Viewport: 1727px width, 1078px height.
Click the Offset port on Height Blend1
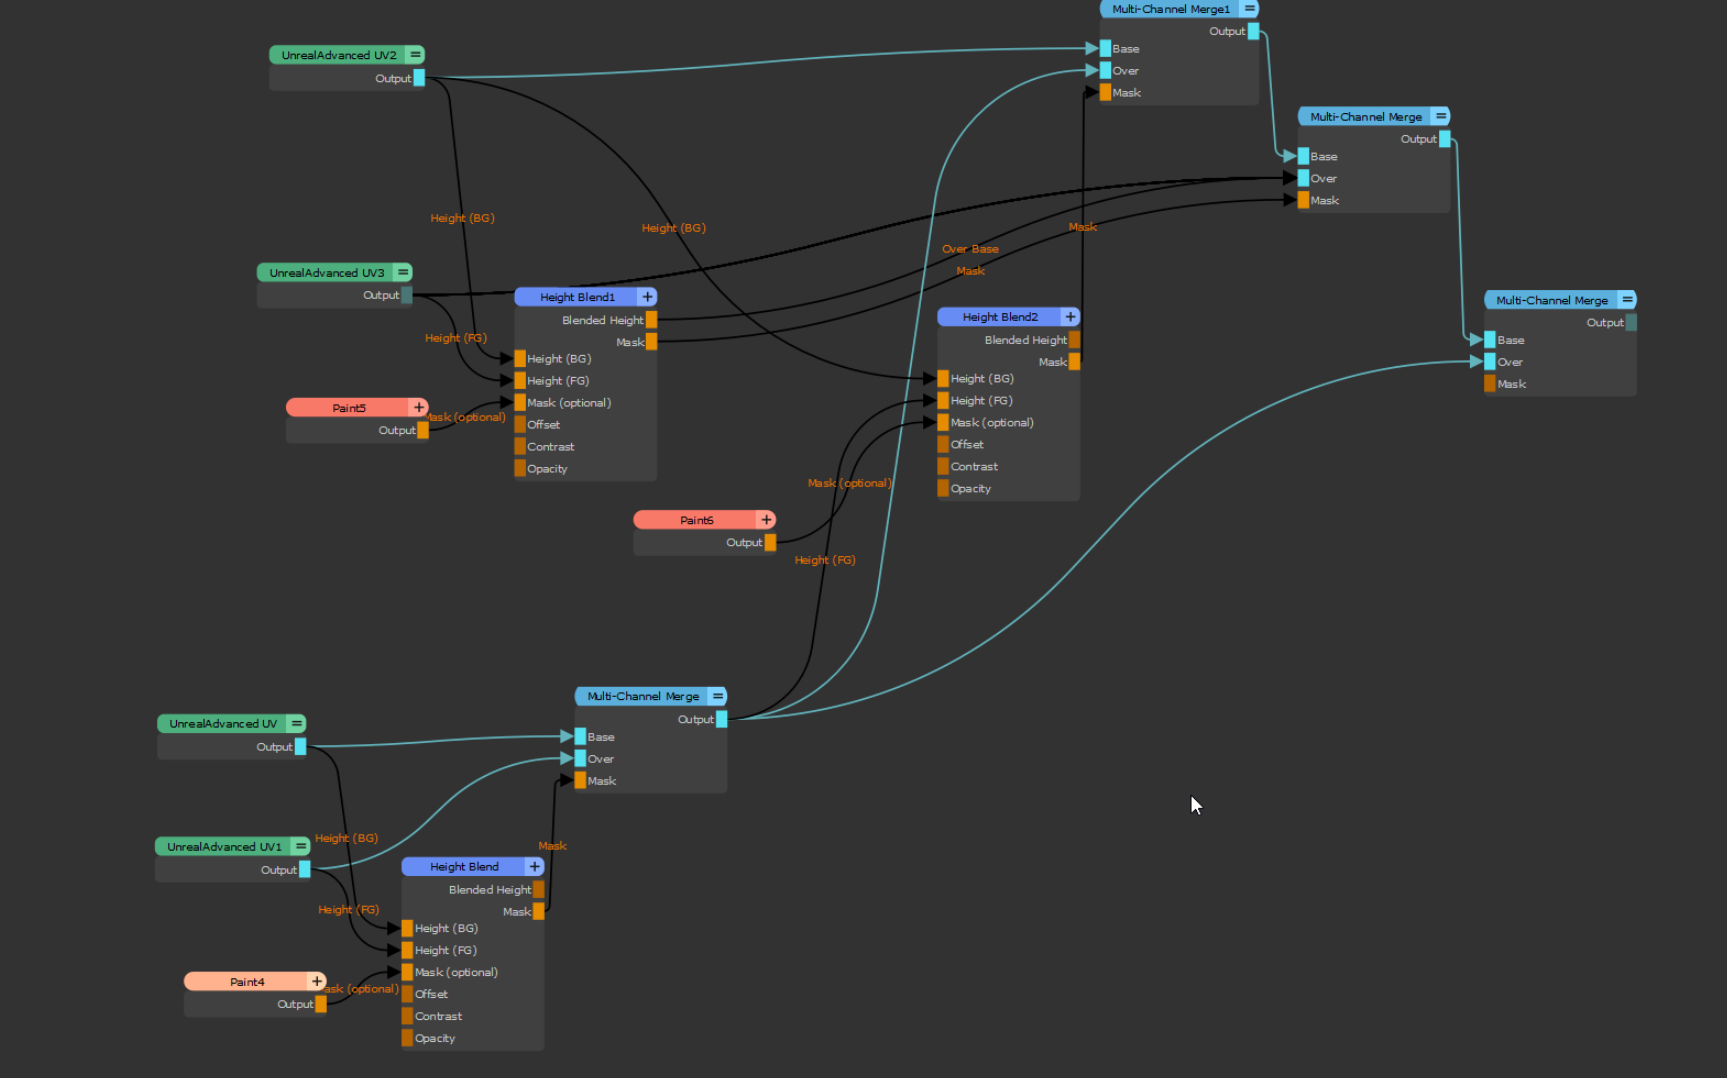pyautogui.click(x=520, y=425)
